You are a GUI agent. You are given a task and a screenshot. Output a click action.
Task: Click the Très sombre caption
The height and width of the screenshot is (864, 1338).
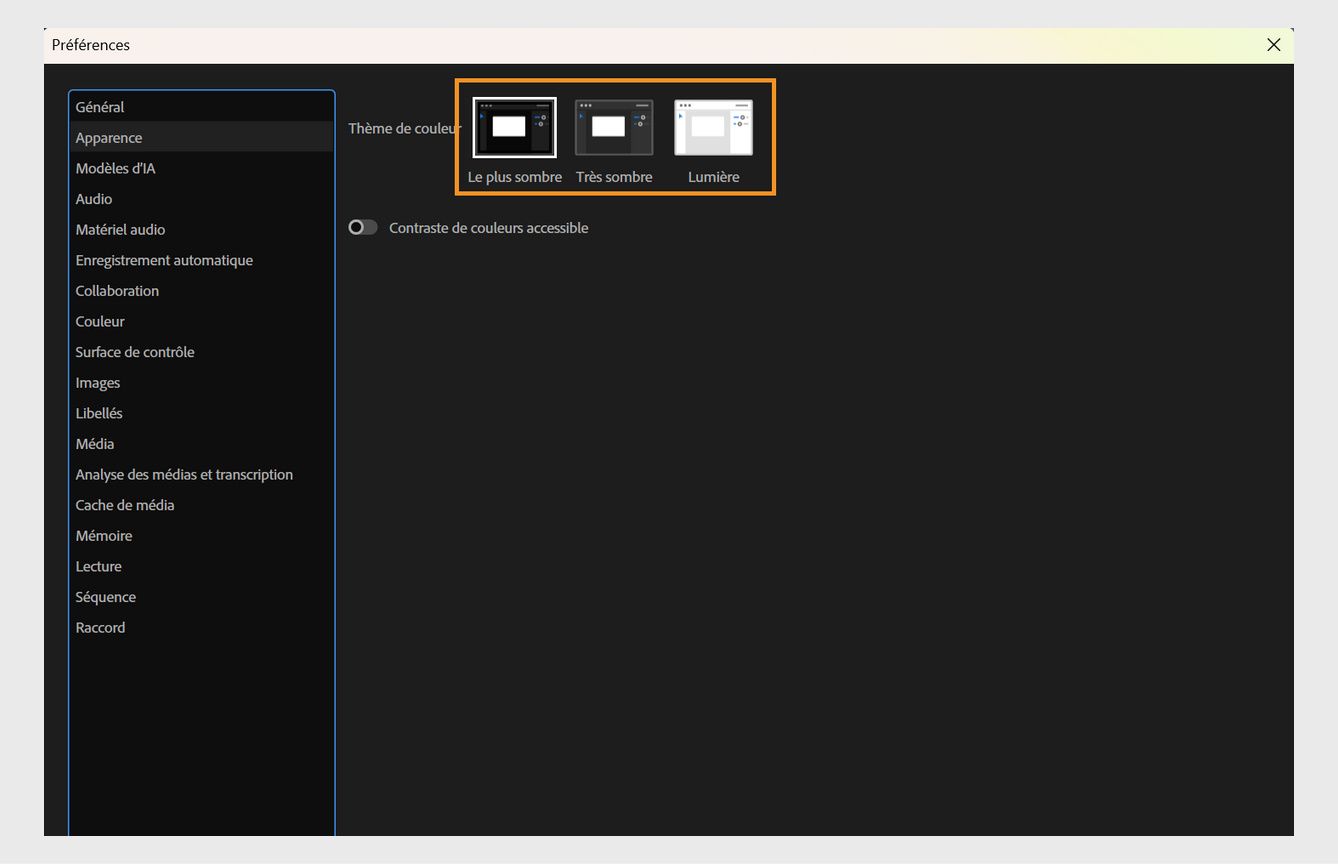point(614,177)
